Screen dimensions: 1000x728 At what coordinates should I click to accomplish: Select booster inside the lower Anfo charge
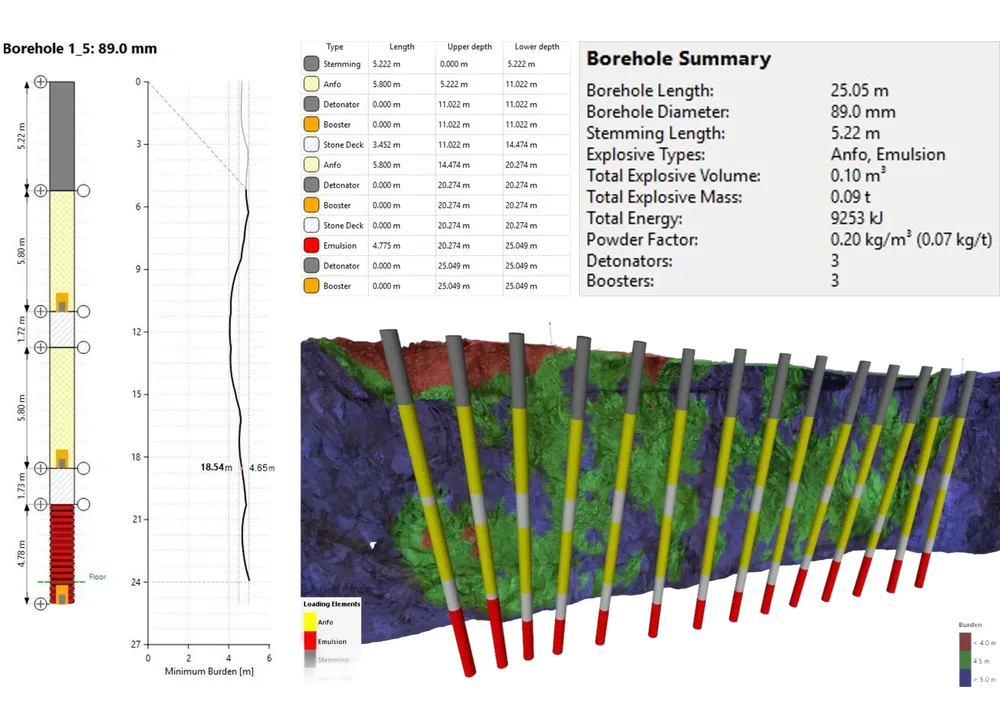[62, 459]
